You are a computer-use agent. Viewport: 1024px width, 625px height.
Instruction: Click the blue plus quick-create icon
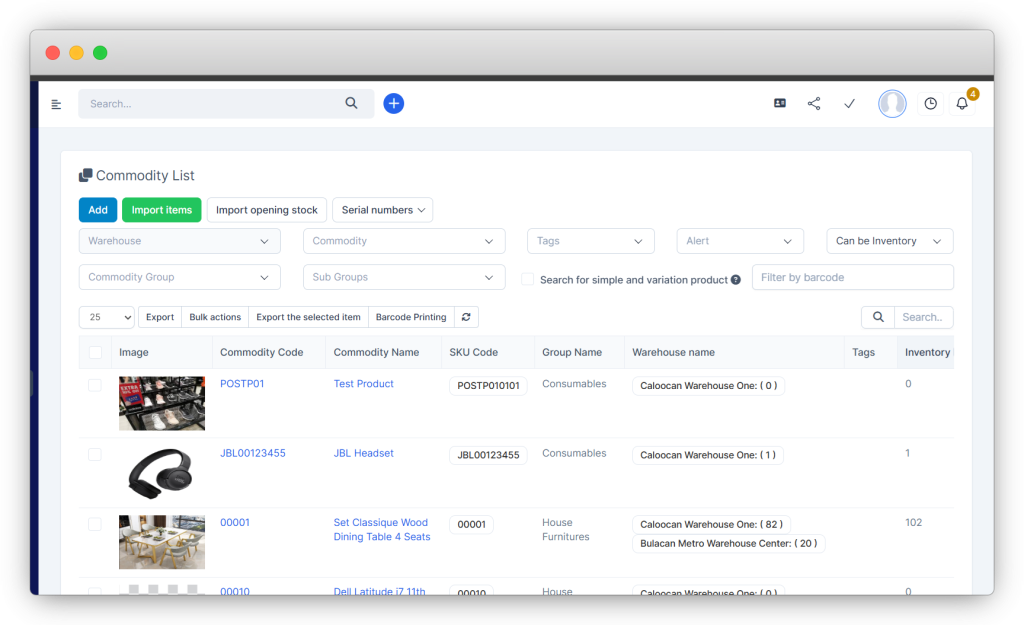(394, 103)
